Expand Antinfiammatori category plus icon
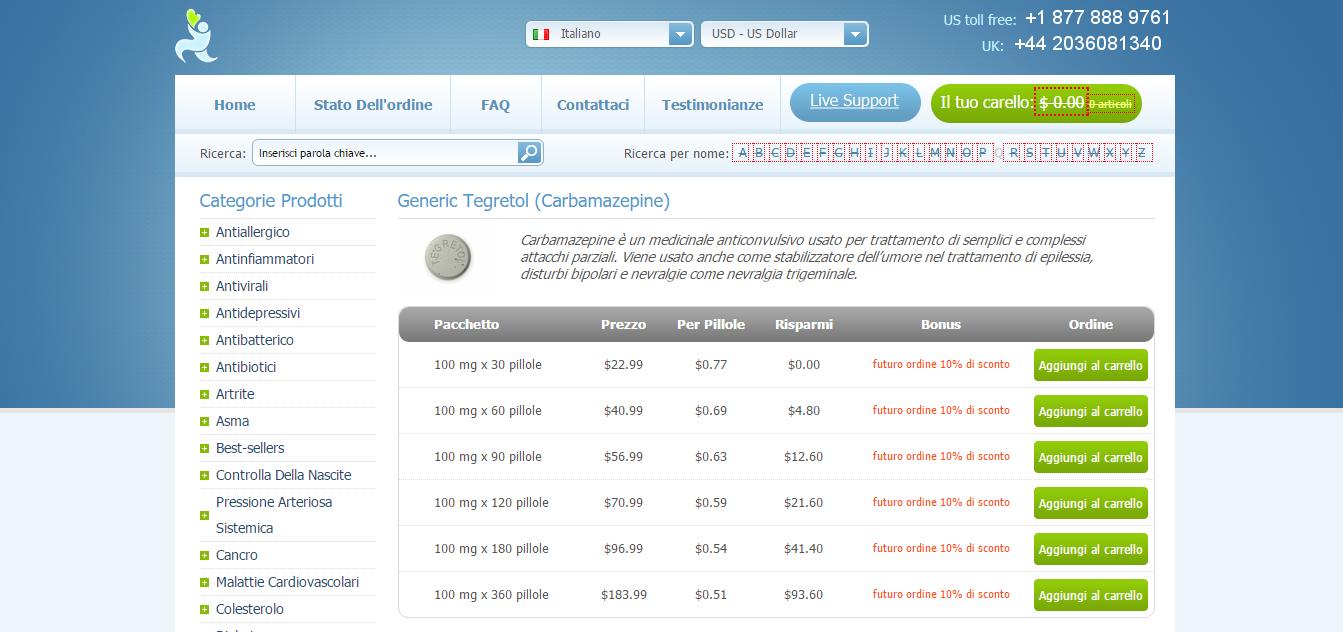 204,260
